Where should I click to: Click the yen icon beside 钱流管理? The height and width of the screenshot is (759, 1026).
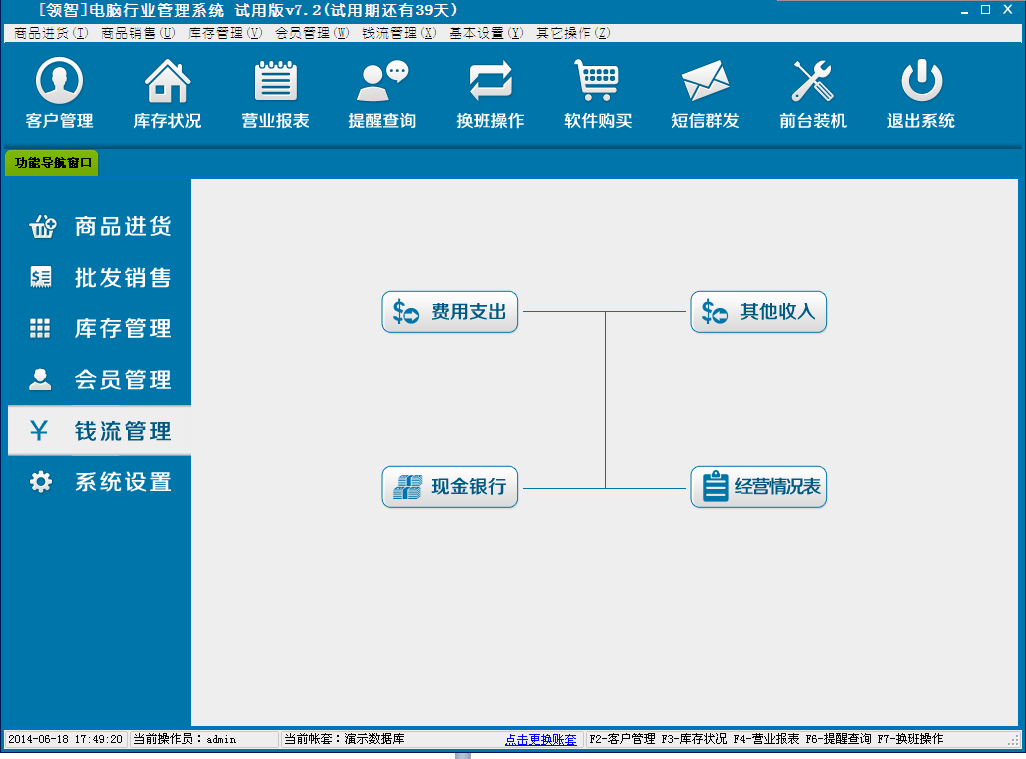coord(39,430)
